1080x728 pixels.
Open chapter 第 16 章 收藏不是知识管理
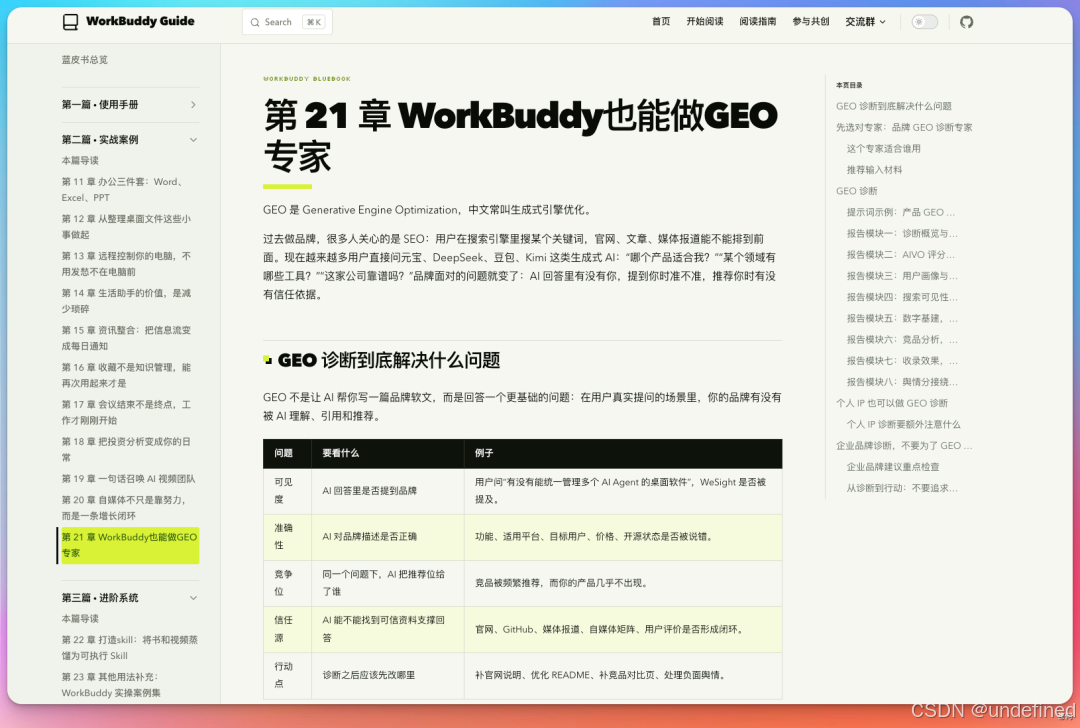126,375
